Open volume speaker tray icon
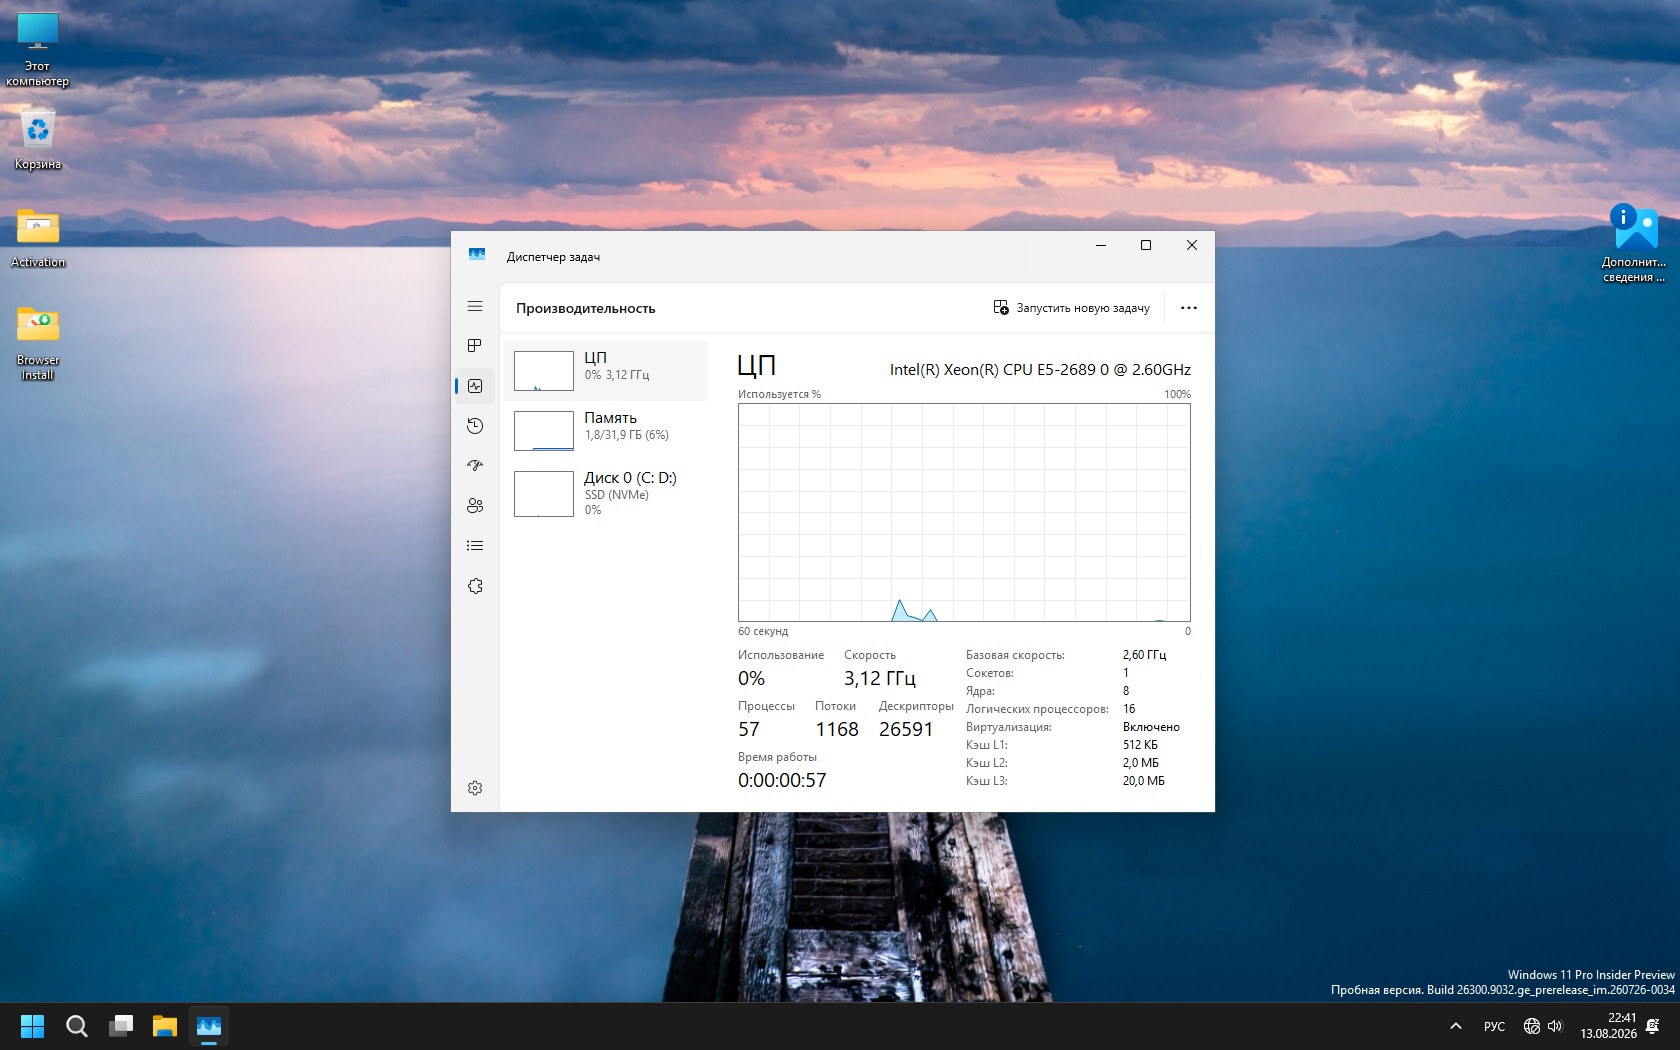The image size is (1680, 1050). [1555, 1026]
